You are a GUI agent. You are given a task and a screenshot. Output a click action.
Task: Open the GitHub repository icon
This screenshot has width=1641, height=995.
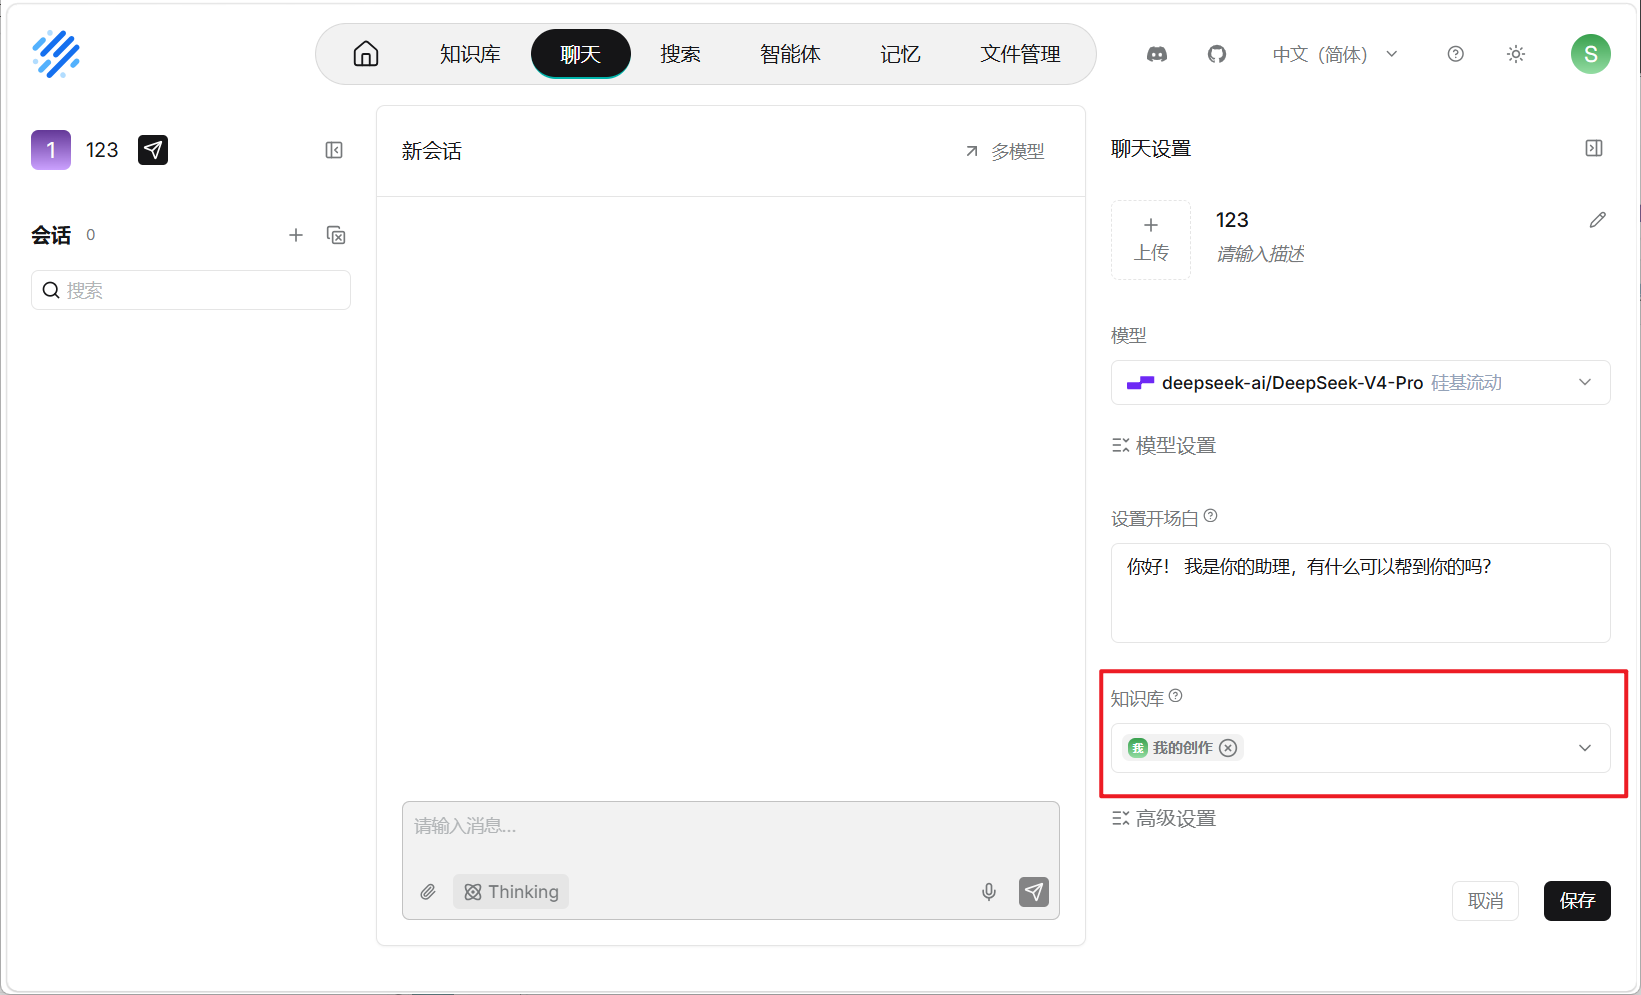point(1217,54)
